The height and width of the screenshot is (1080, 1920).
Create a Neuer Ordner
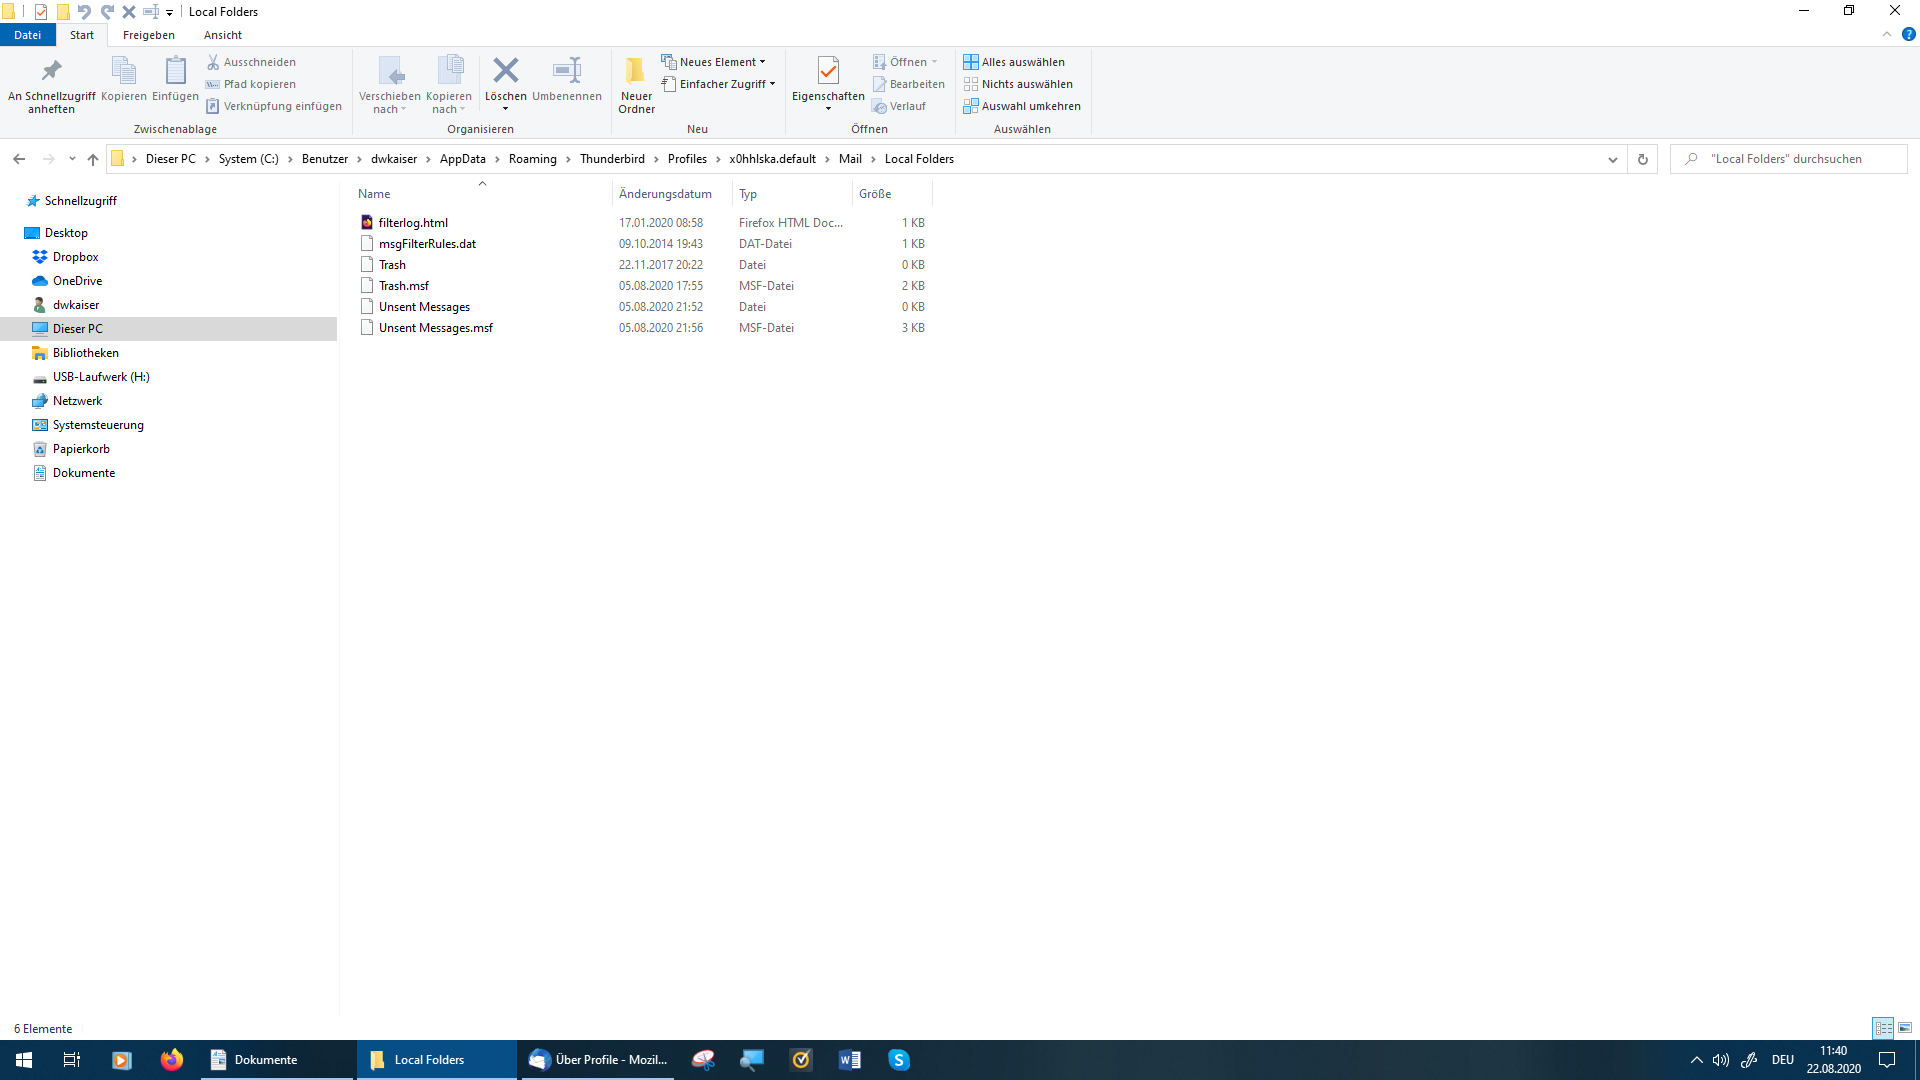[636, 84]
